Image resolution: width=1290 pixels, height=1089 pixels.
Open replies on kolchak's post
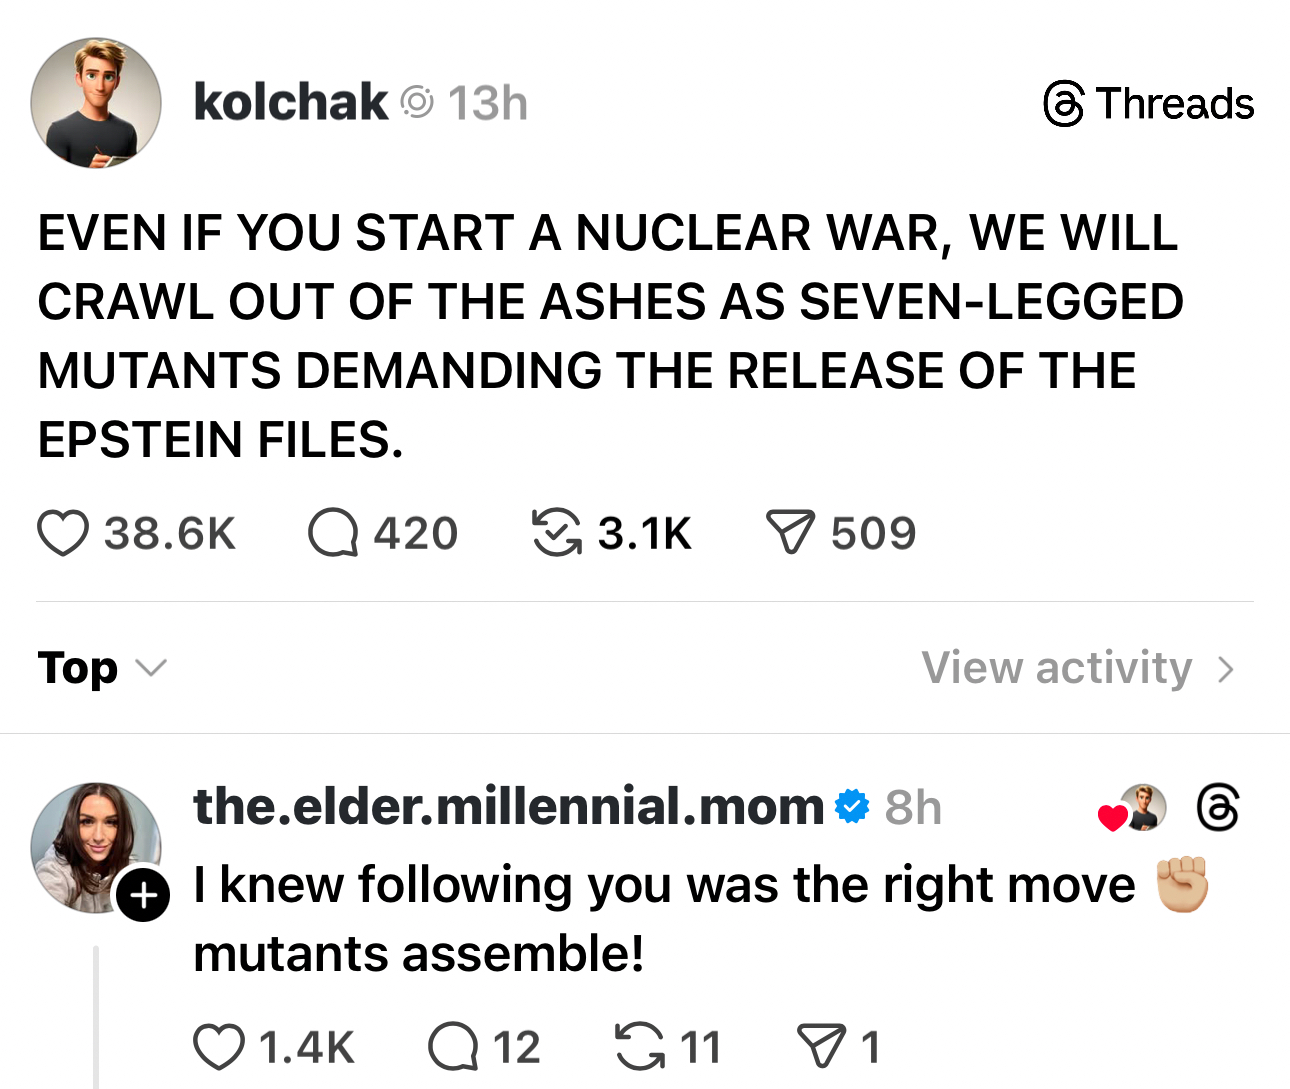333,533
